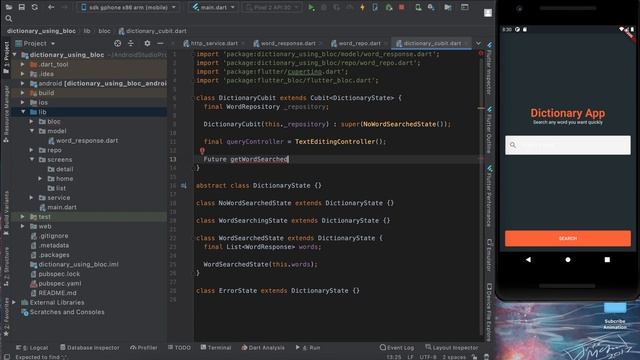The height and width of the screenshot is (360, 640).
Task: Open the Emulator side panel tab
Action: click(489, 255)
